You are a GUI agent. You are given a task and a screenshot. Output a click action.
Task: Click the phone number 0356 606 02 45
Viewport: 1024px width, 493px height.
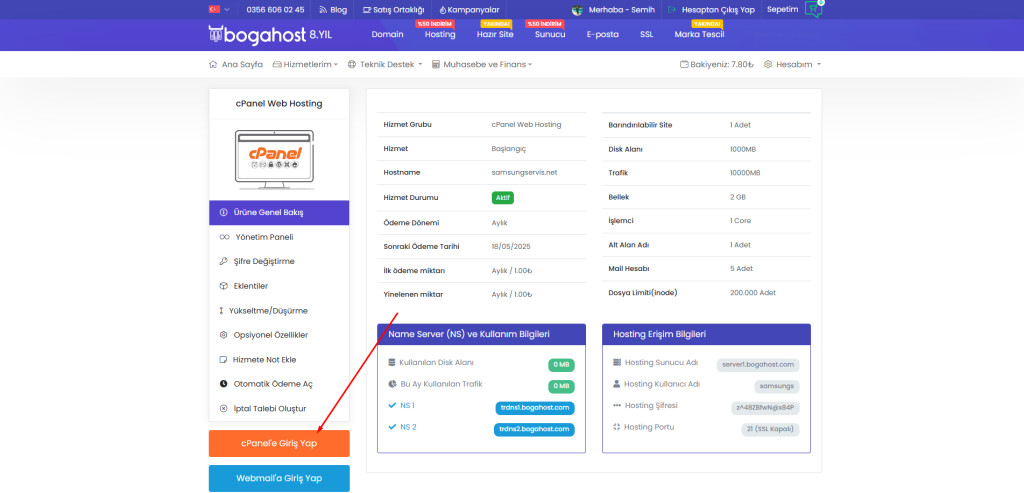pos(276,10)
